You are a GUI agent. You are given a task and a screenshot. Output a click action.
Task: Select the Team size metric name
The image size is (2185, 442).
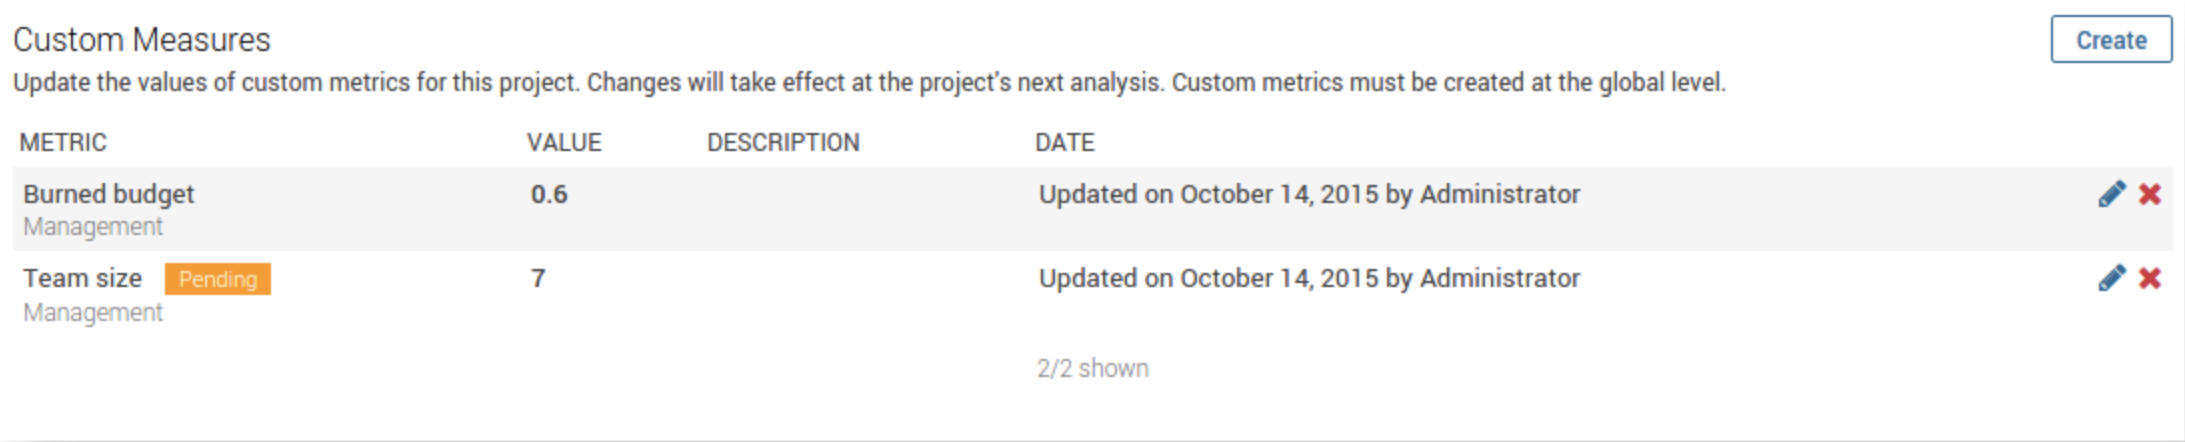click(x=83, y=278)
